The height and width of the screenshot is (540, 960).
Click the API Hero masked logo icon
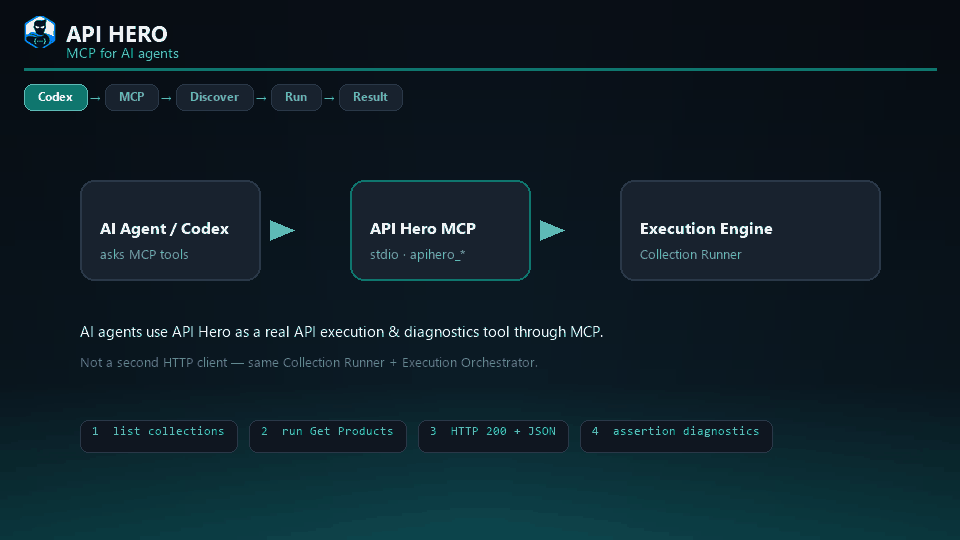40,32
